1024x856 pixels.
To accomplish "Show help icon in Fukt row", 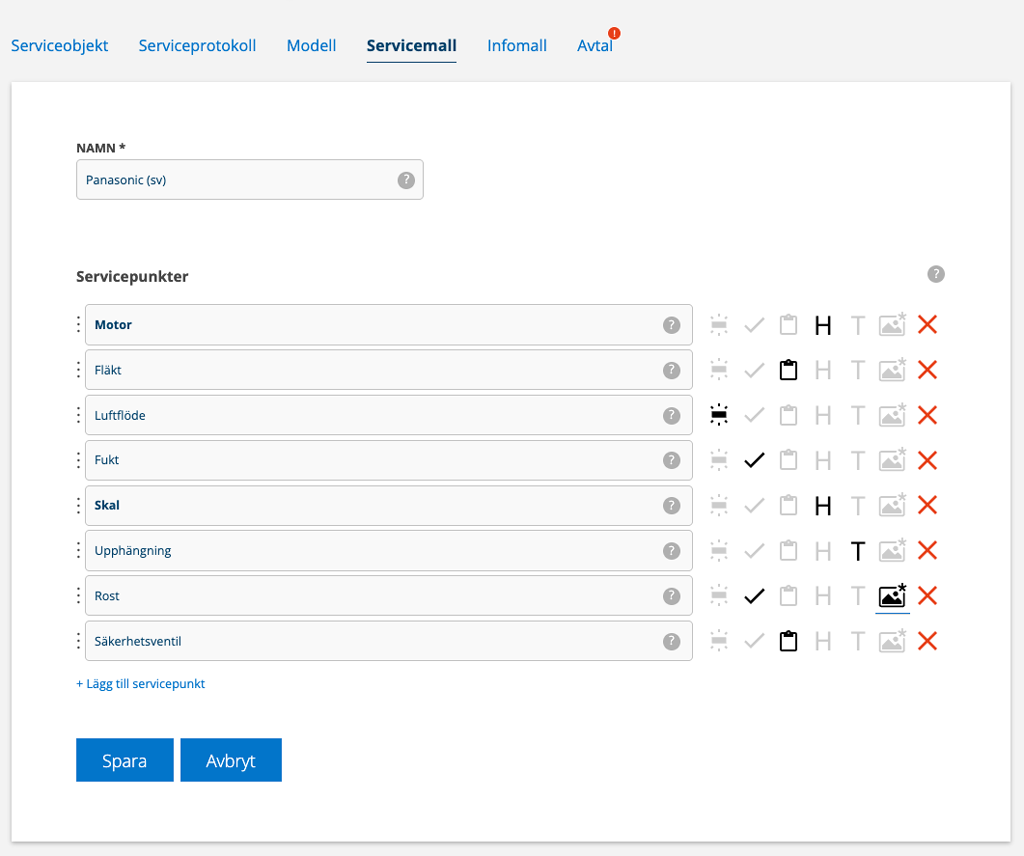I will (x=671, y=460).
